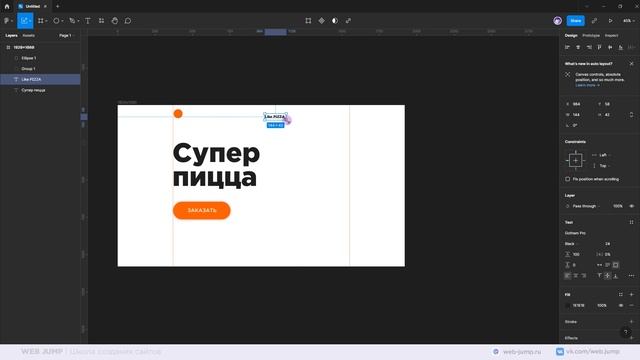Open the Learn more link

tap(587, 85)
